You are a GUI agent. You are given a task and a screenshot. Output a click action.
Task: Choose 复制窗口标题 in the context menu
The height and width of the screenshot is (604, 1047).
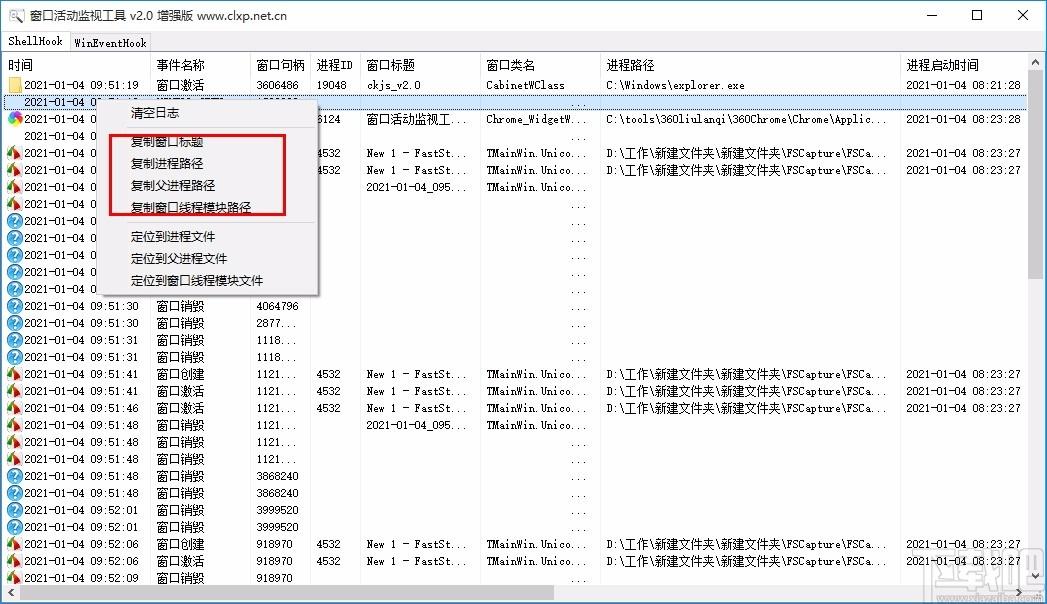[x=167, y=141]
